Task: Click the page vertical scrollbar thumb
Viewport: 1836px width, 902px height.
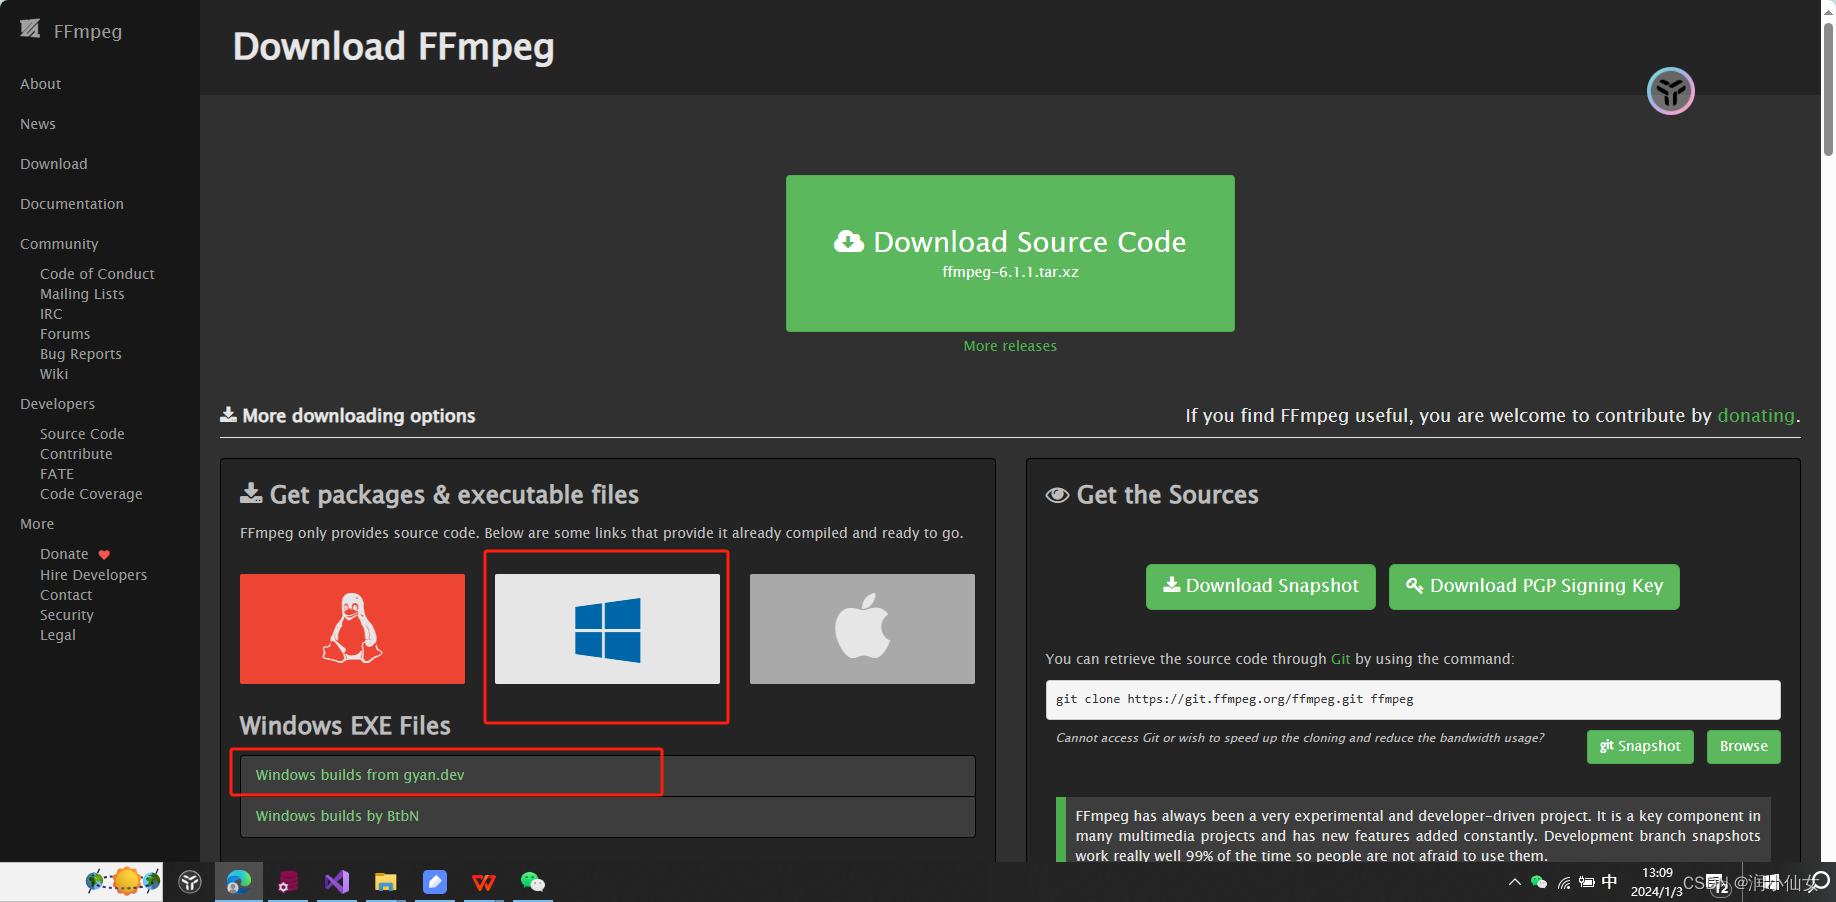Action: click(x=1828, y=88)
